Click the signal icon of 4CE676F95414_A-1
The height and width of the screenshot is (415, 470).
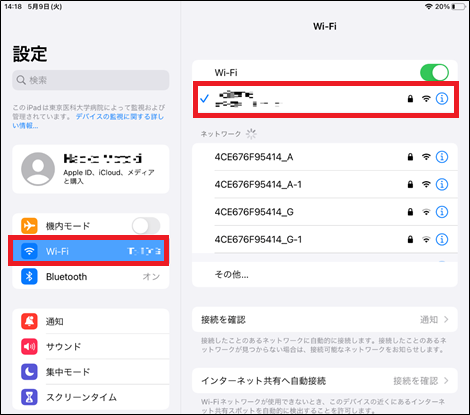click(x=426, y=184)
